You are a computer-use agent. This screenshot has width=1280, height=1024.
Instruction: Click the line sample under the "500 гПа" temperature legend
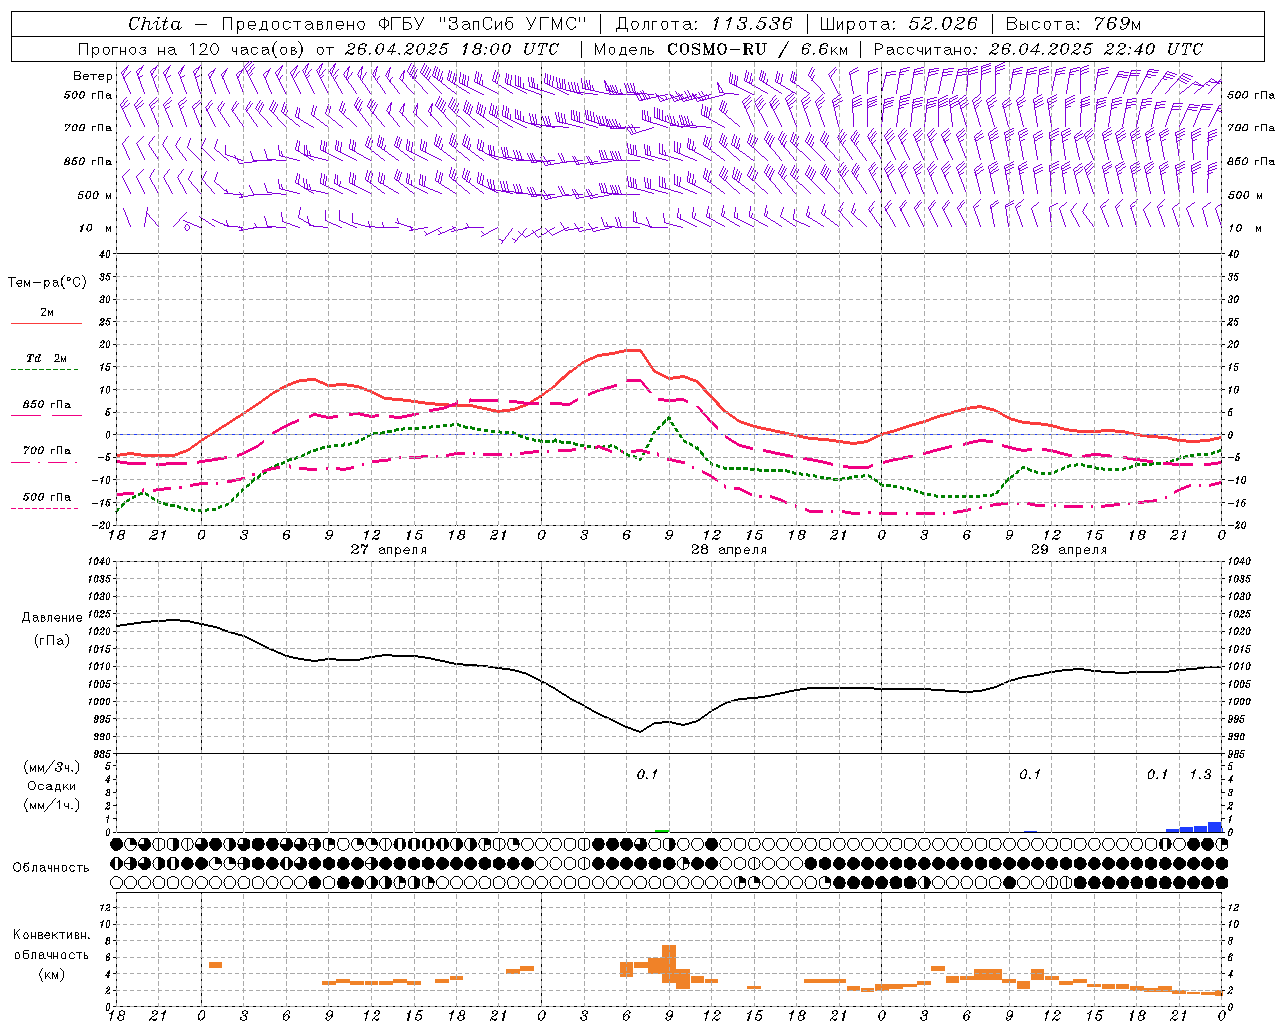point(46,508)
